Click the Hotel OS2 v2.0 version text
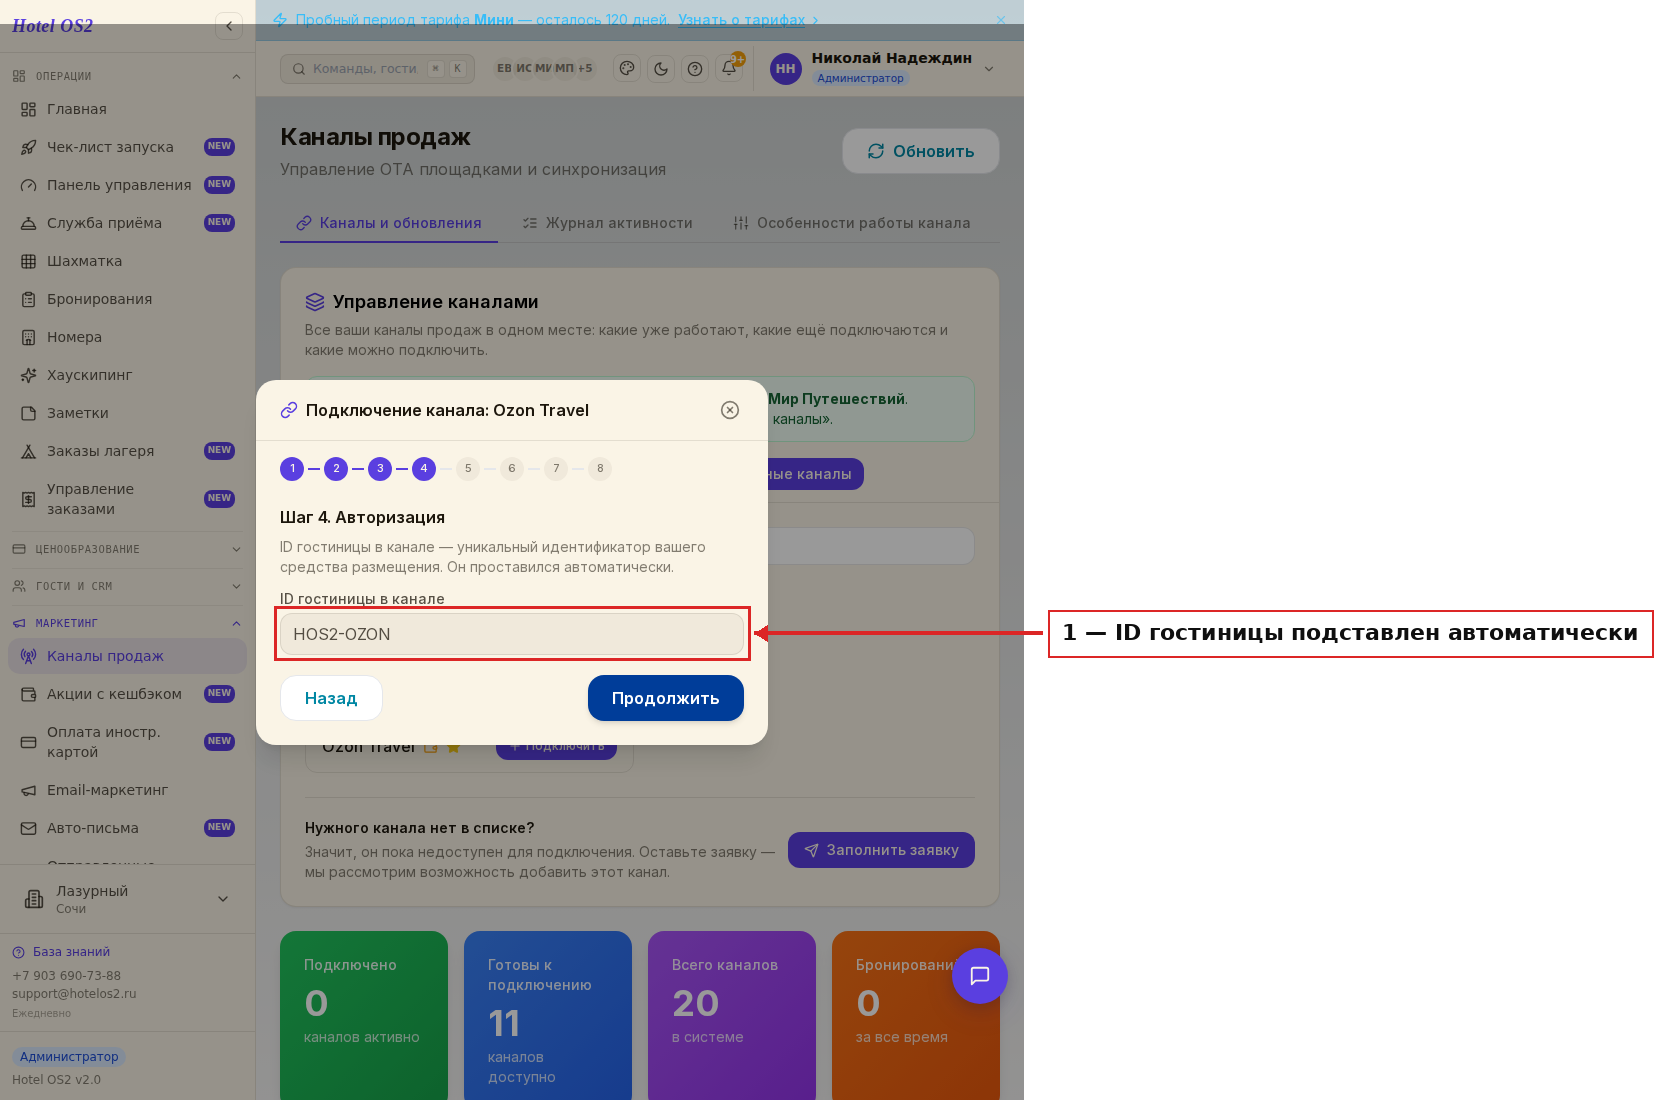Viewport: 1677px width, 1100px height. (56, 1080)
